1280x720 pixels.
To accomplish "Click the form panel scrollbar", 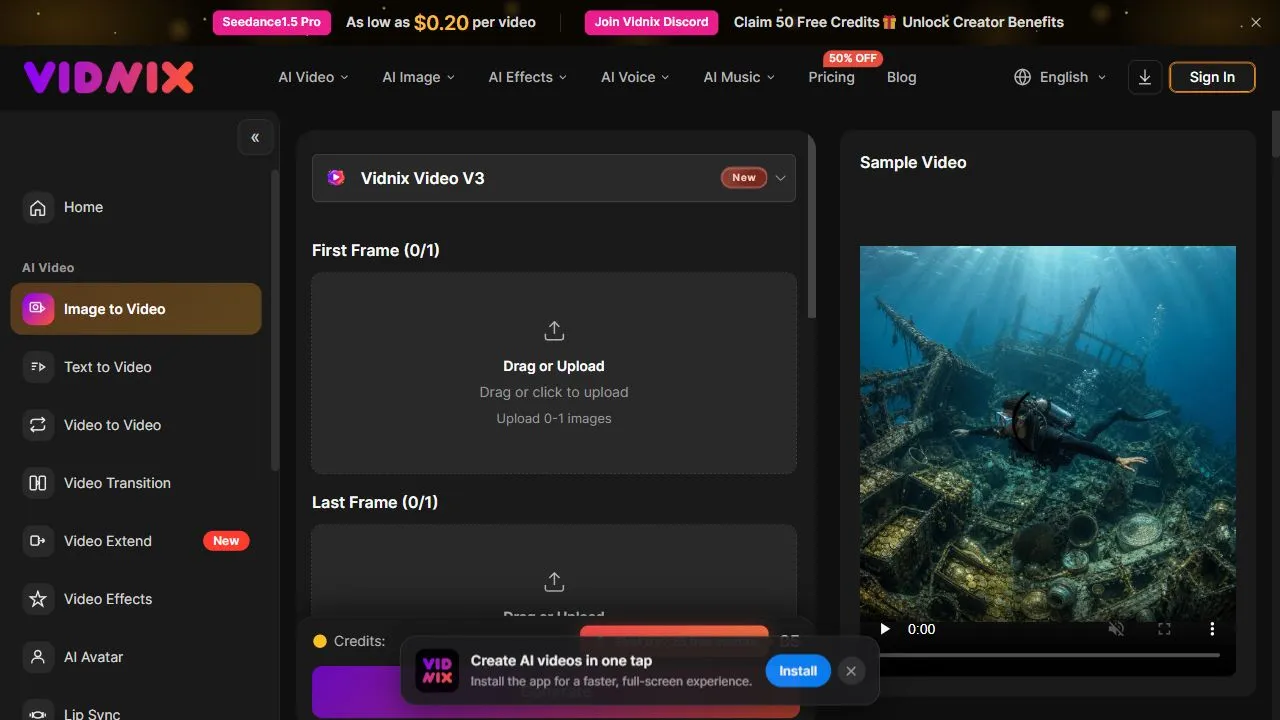I will coord(812,228).
